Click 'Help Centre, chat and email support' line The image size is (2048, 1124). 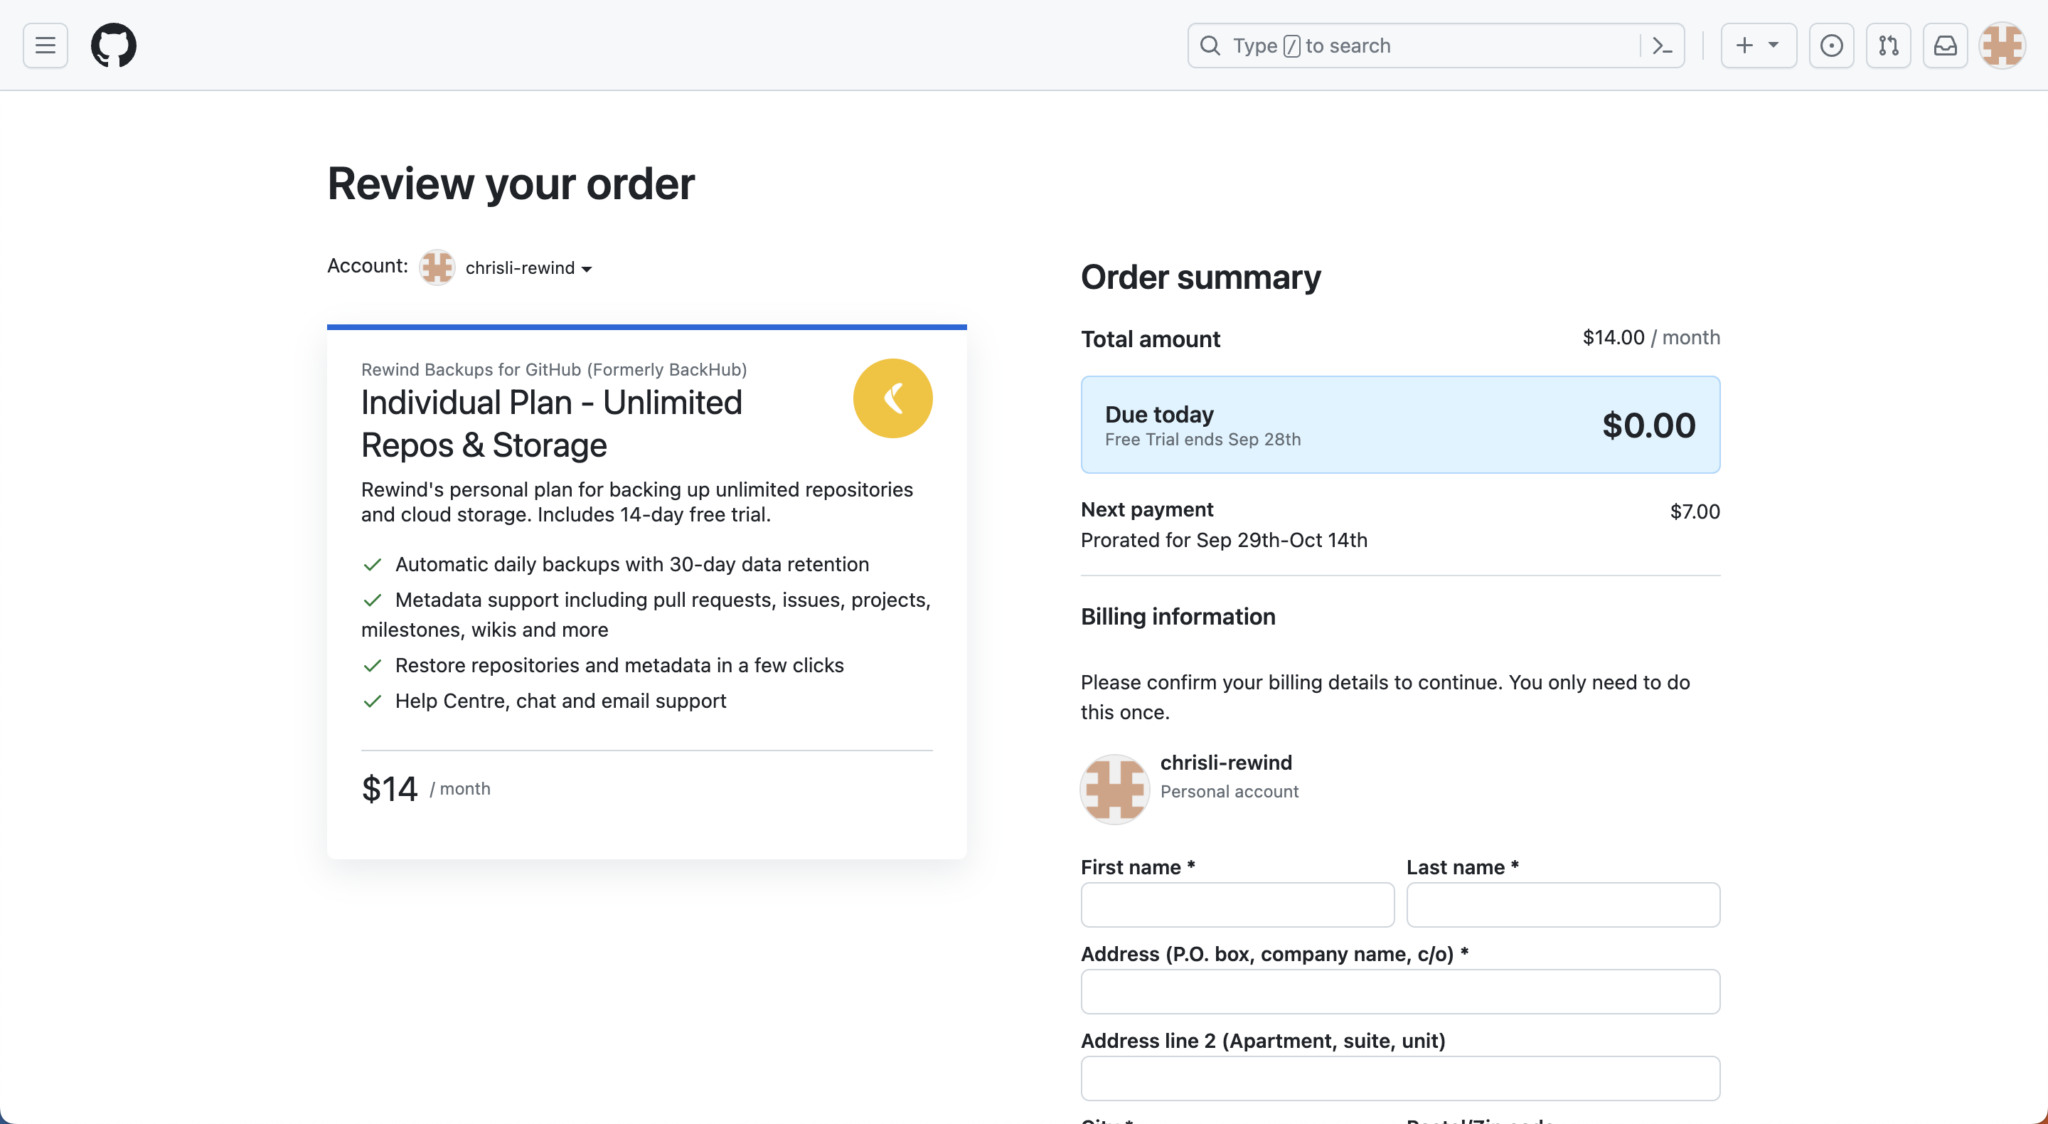coord(544,701)
